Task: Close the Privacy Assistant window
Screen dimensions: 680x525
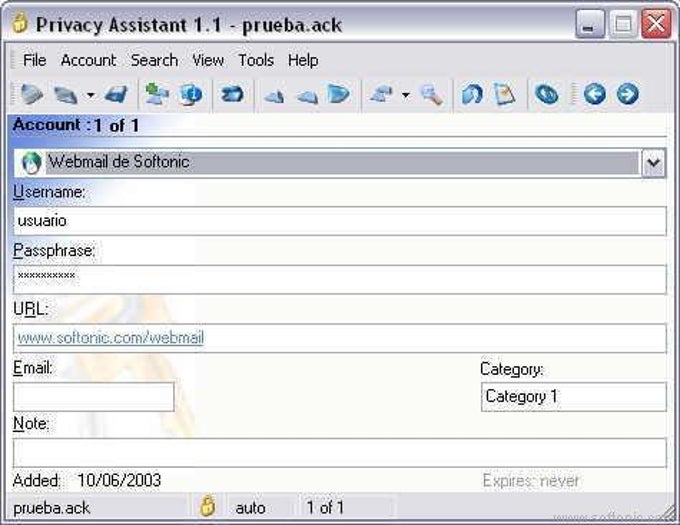Action: (656, 24)
